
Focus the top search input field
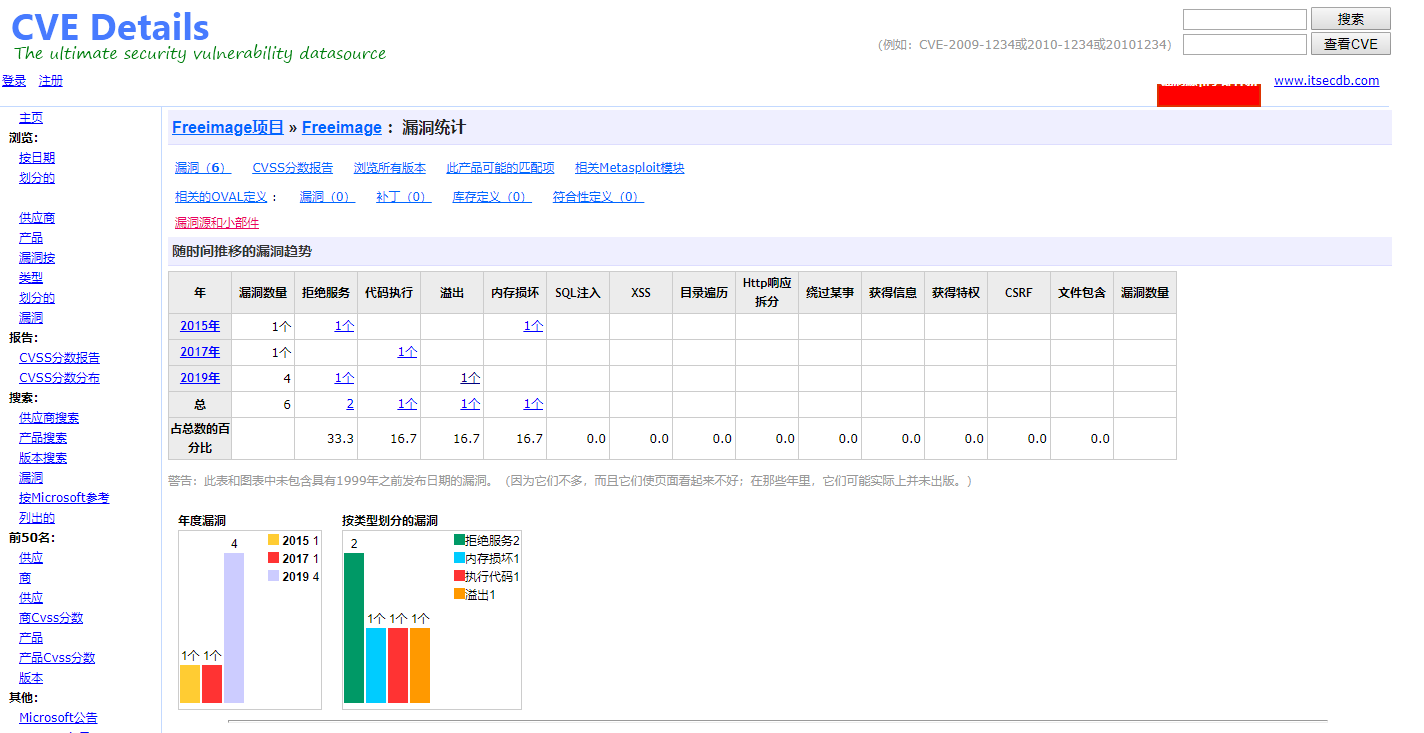pos(1244,19)
